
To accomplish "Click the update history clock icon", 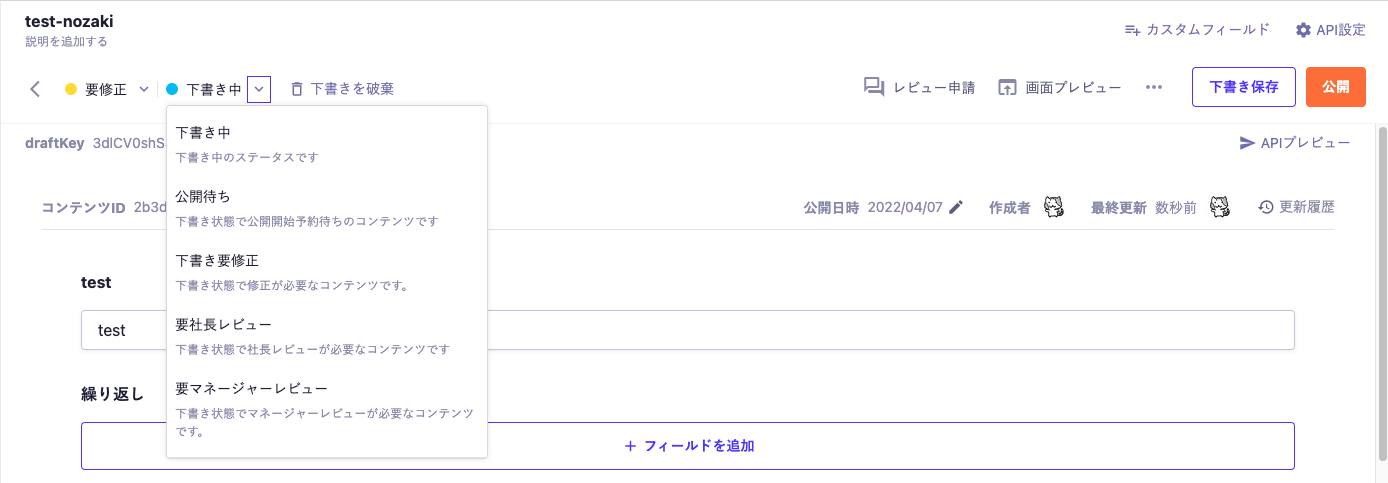I will [1266, 207].
